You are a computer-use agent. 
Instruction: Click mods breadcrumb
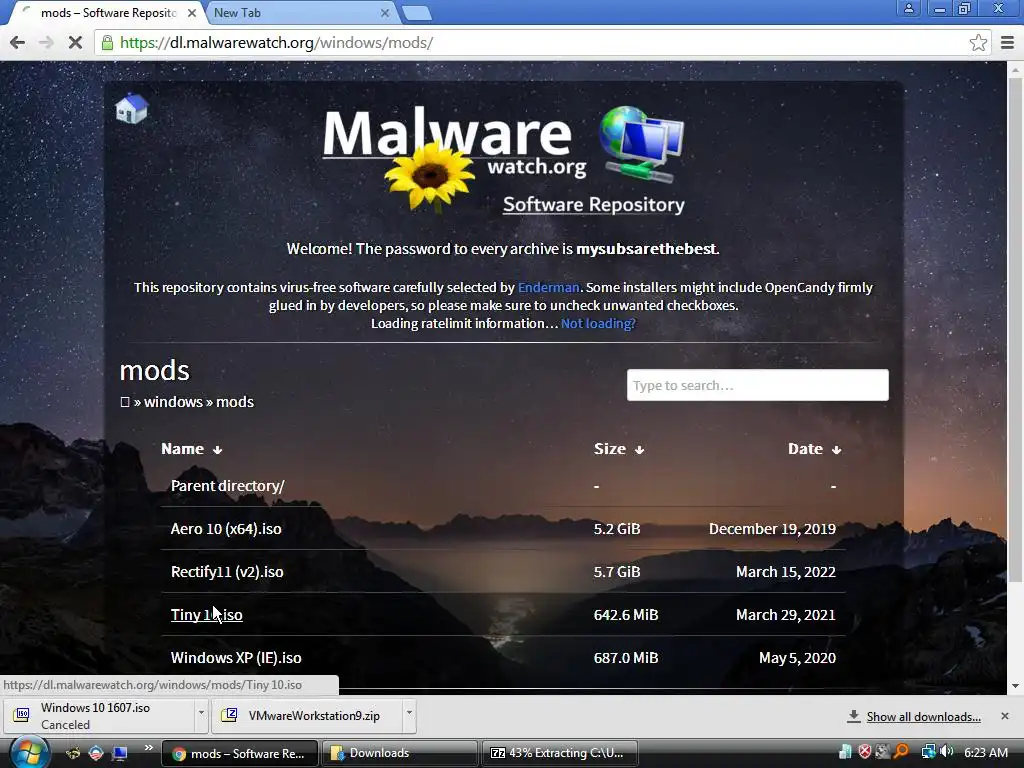coord(234,402)
